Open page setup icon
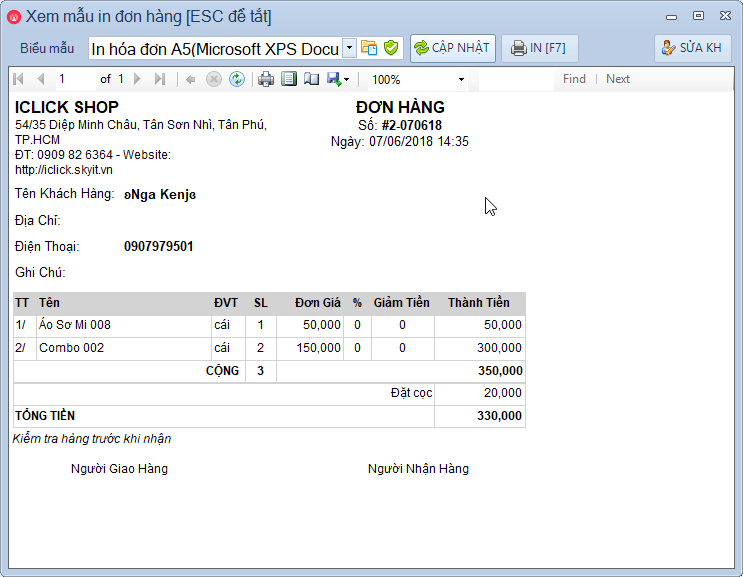 (311, 79)
